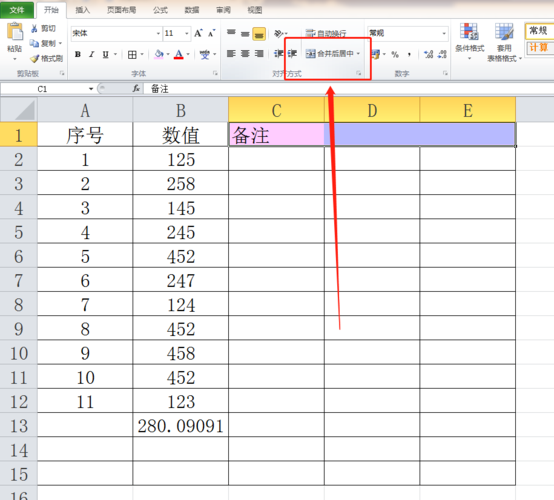Open the number (数字) group dialog launcher
Image resolution: width=554 pixels, height=500 pixels.
445,73
